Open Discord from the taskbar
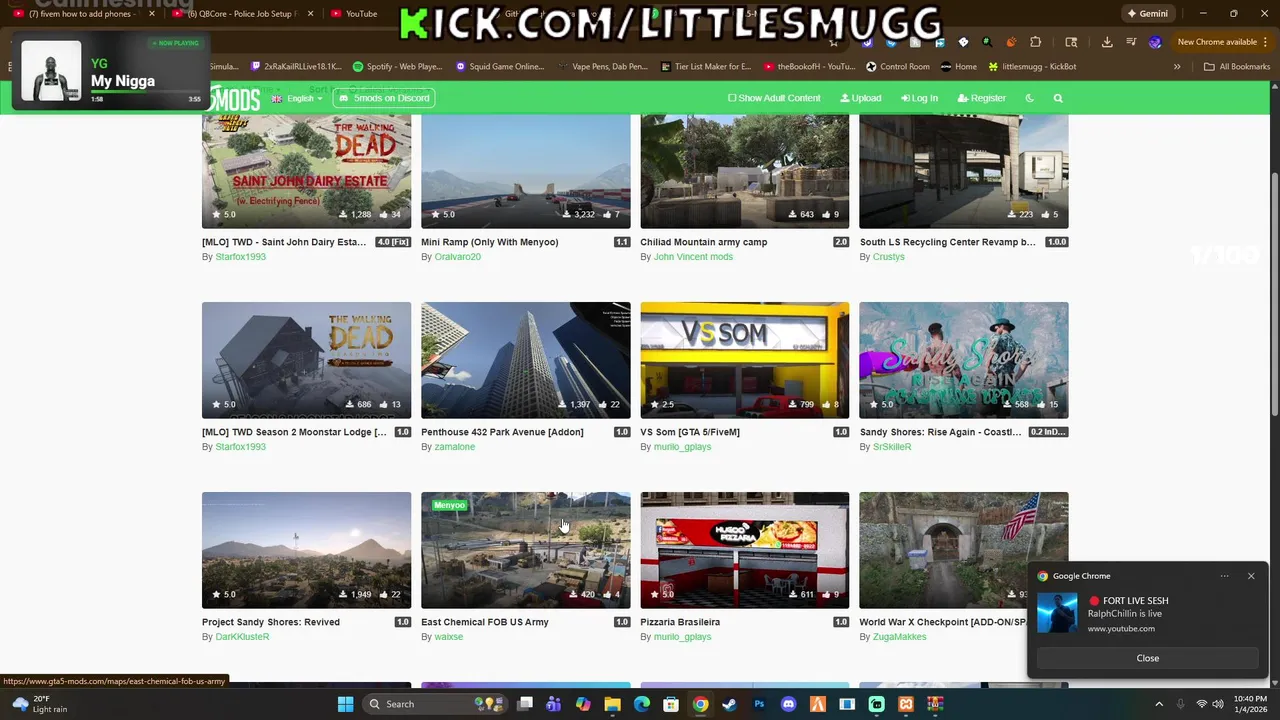This screenshot has width=1280, height=720. click(788, 704)
